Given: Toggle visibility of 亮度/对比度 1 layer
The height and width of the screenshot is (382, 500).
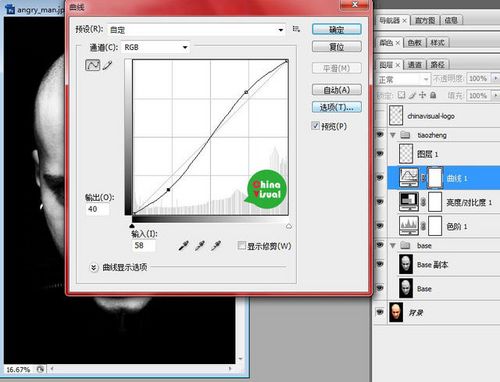Looking at the screenshot, I should pos(380,202).
